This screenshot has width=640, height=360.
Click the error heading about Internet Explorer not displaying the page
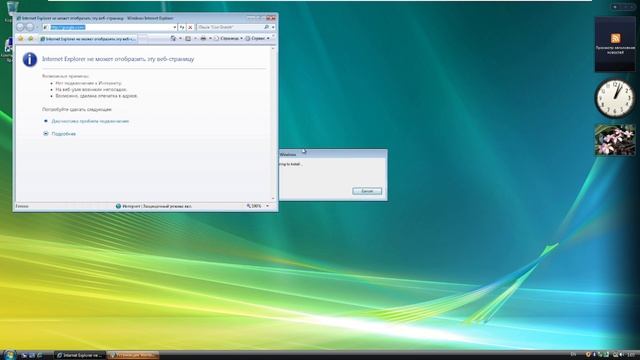pos(118,59)
